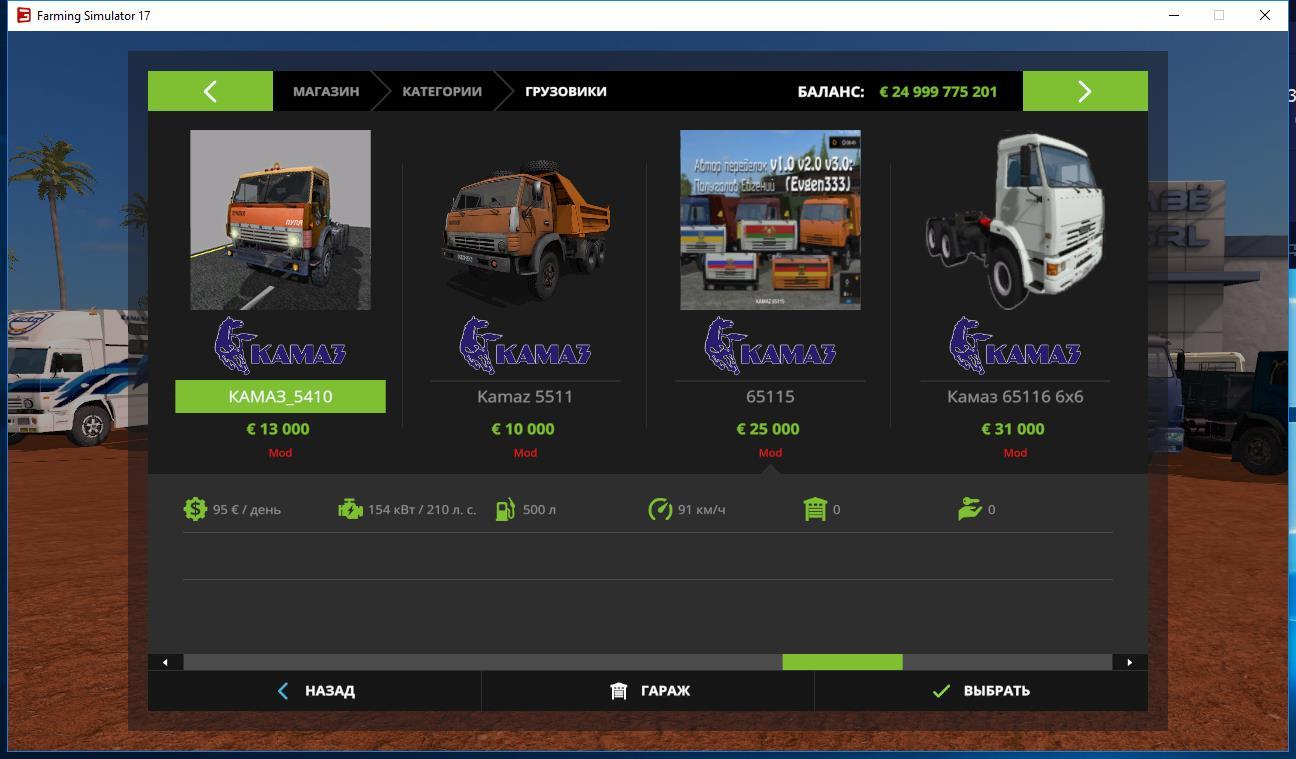Click the KAMAZ logo under Kamaz 5511

coord(525,346)
